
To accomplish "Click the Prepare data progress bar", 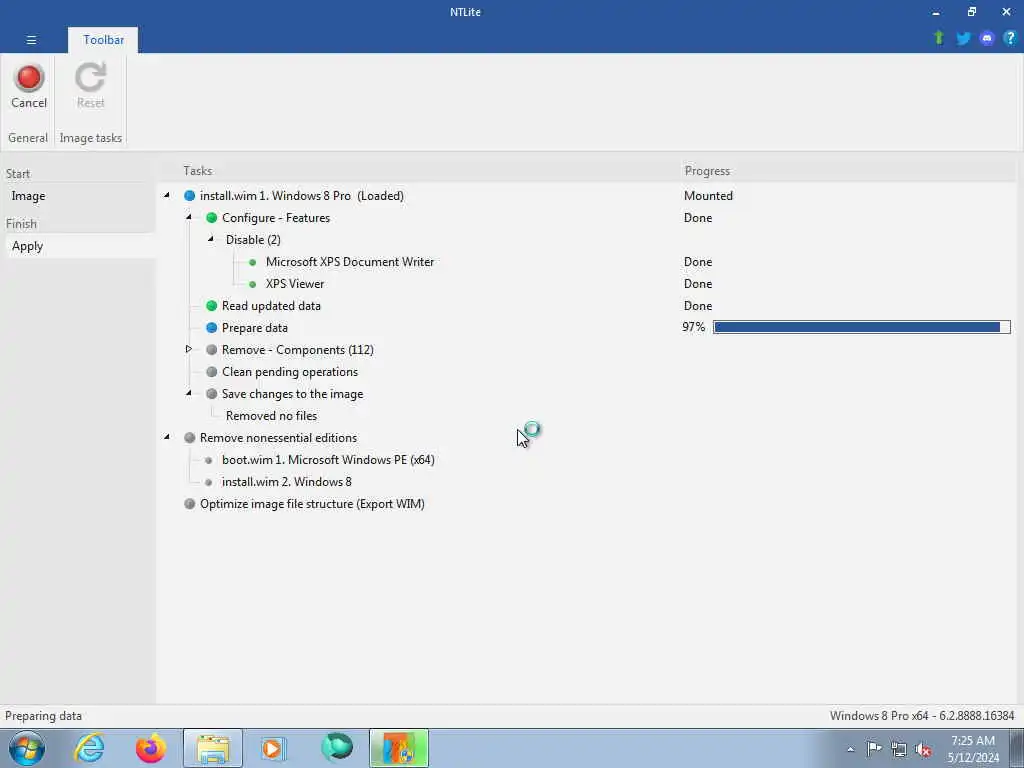I will pyautogui.click(x=861, y=327).
